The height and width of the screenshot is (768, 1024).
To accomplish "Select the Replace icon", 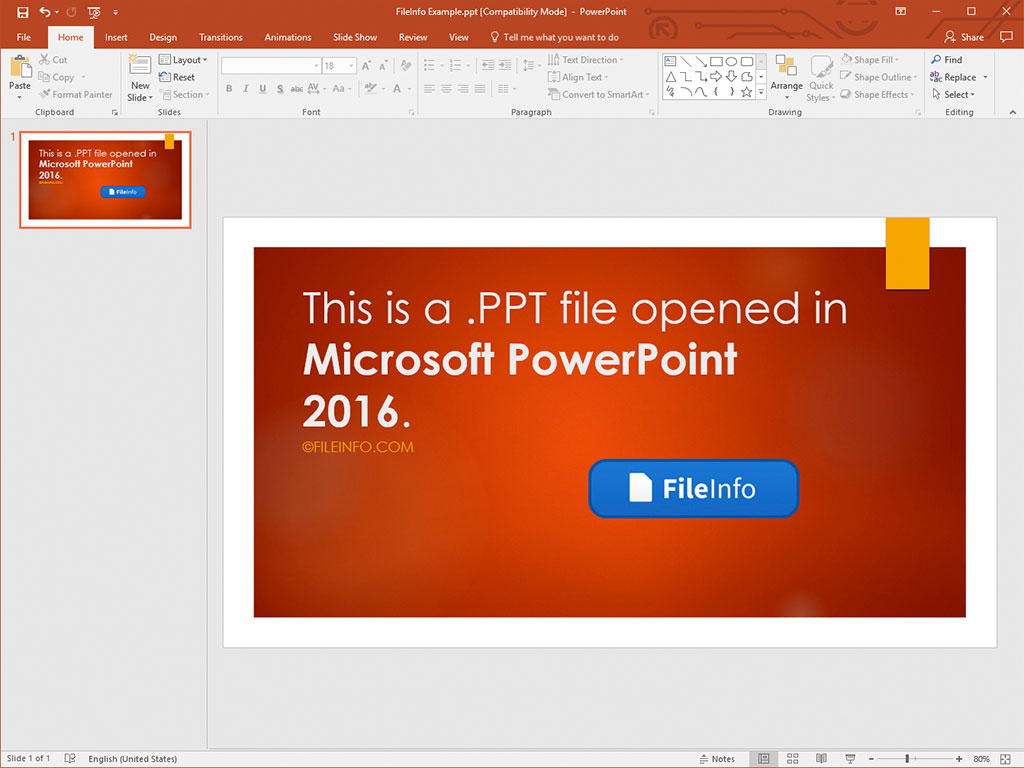I will point(954,77).
